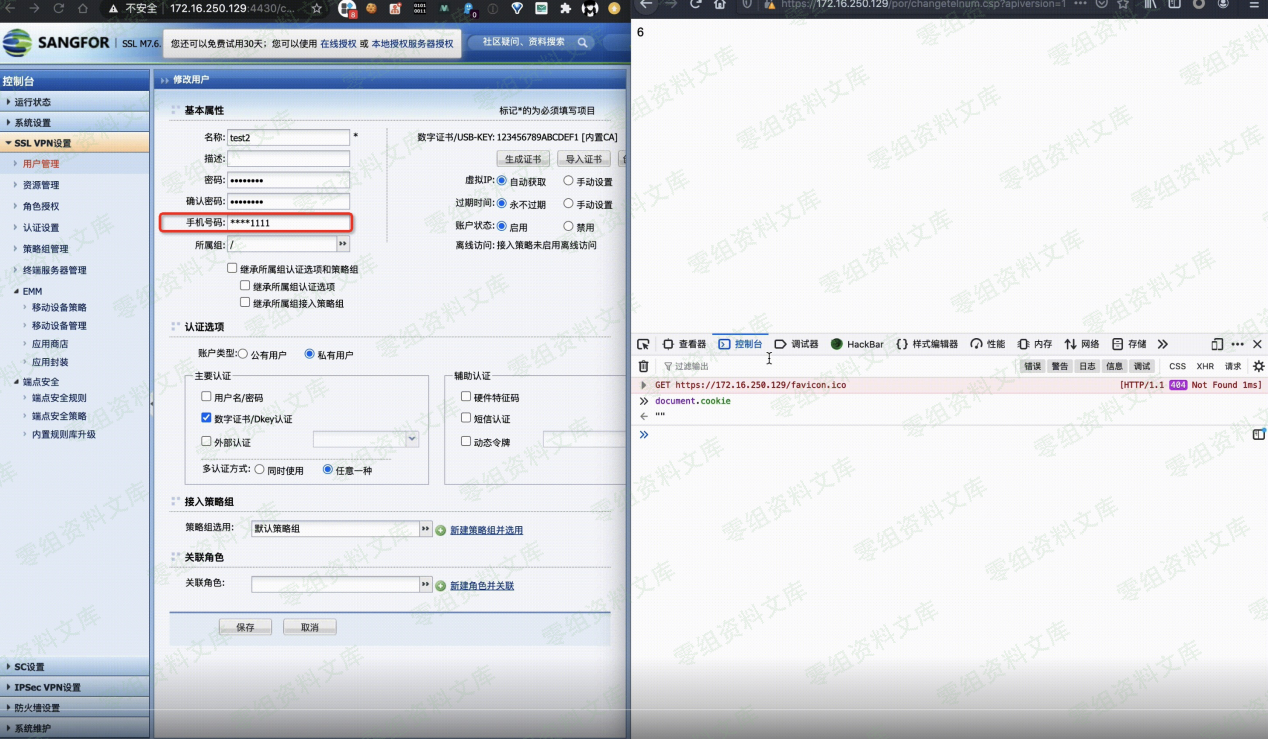Open the 策略组选用 dropdown arrow
Image resolution: width=1268 pixels, height=739 pixels.
426,529
